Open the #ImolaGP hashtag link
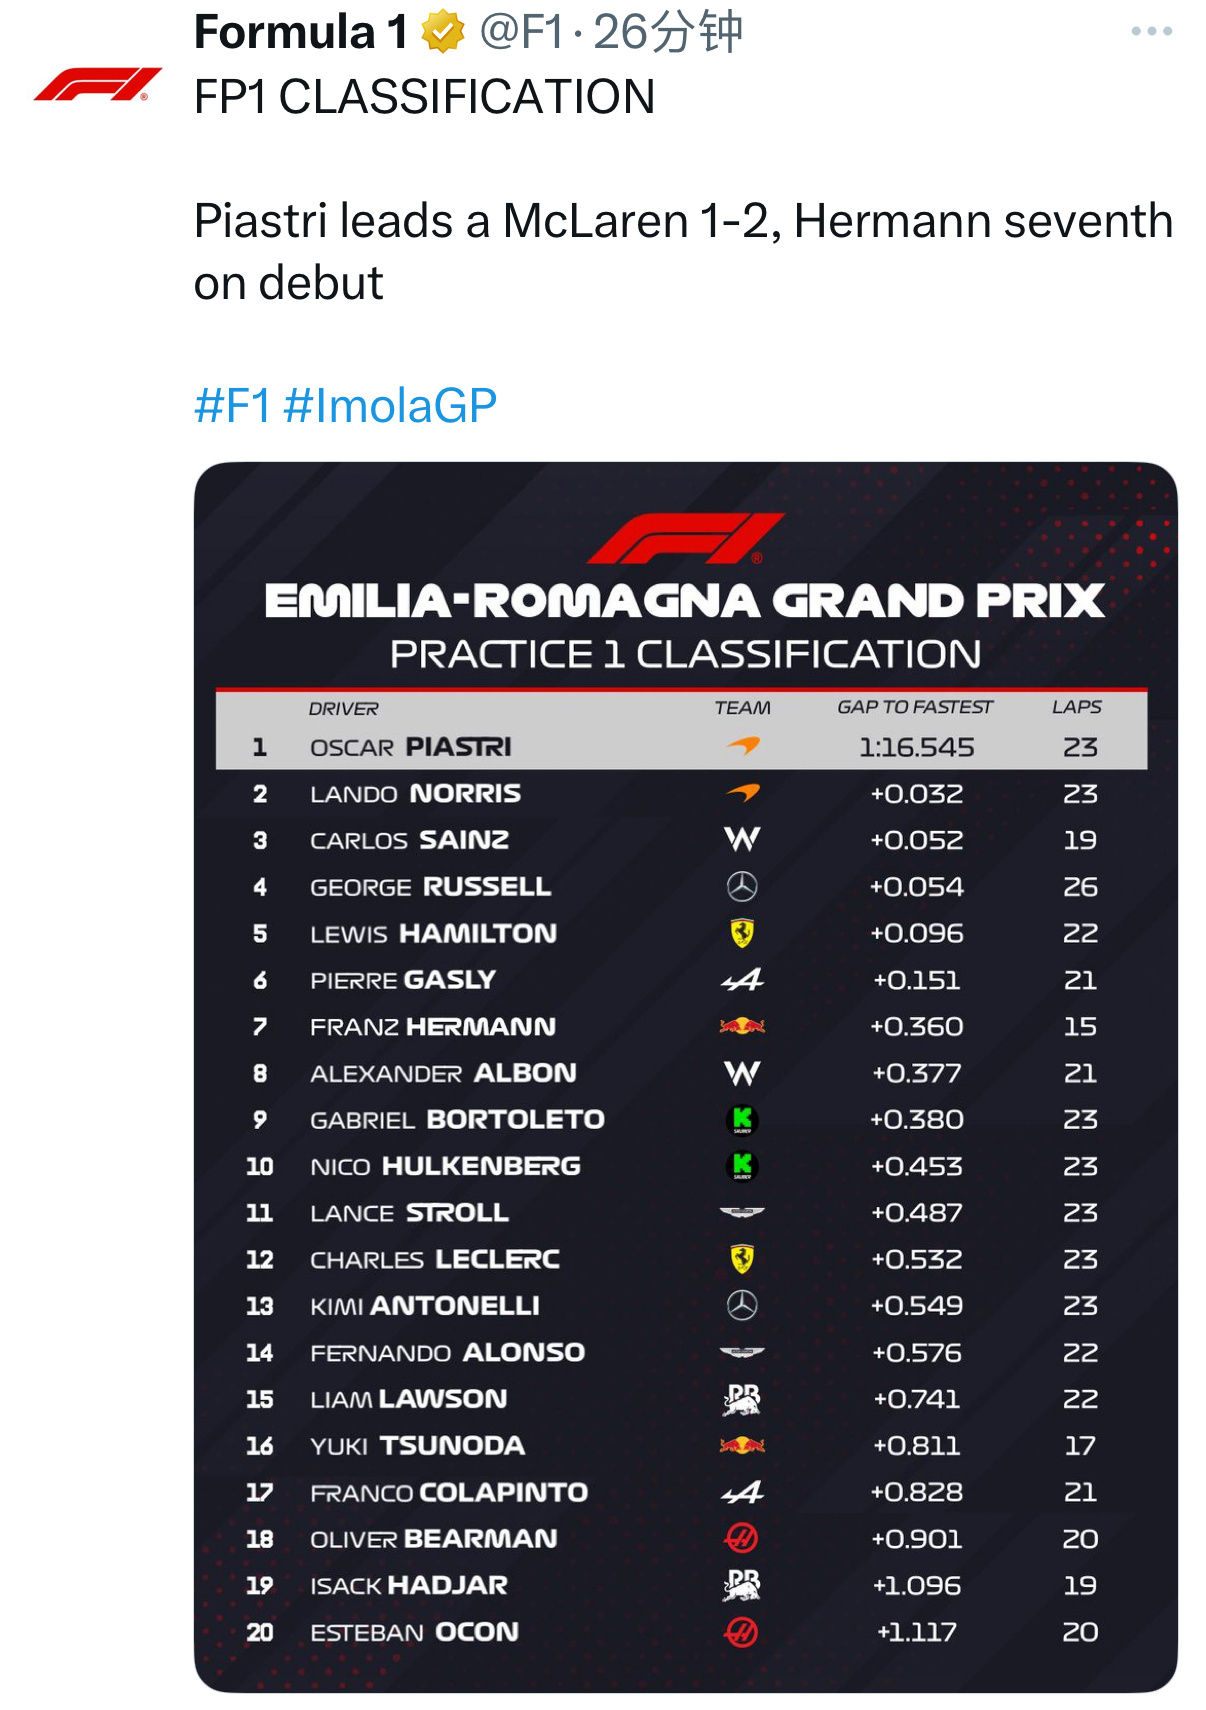Image resolution: width=1206 pixels, height=1710 pixels. (390, 406)
